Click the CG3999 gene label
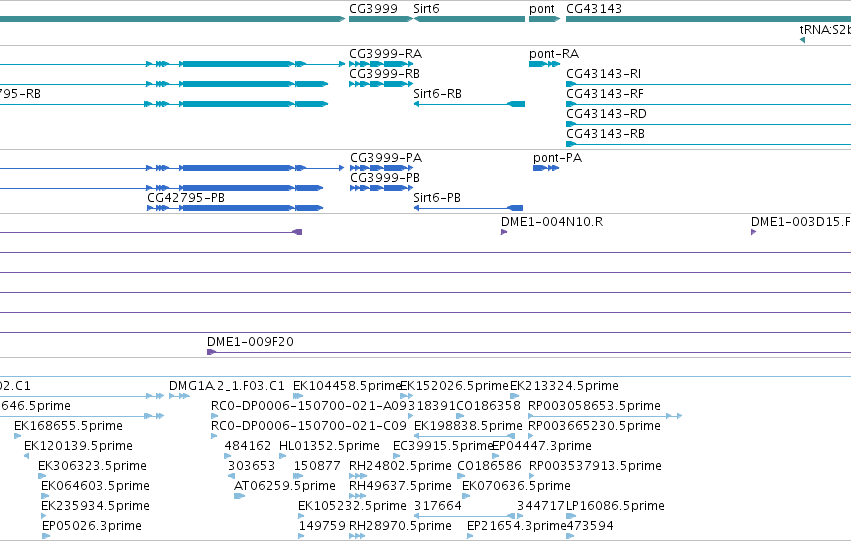 coord(373,9)
